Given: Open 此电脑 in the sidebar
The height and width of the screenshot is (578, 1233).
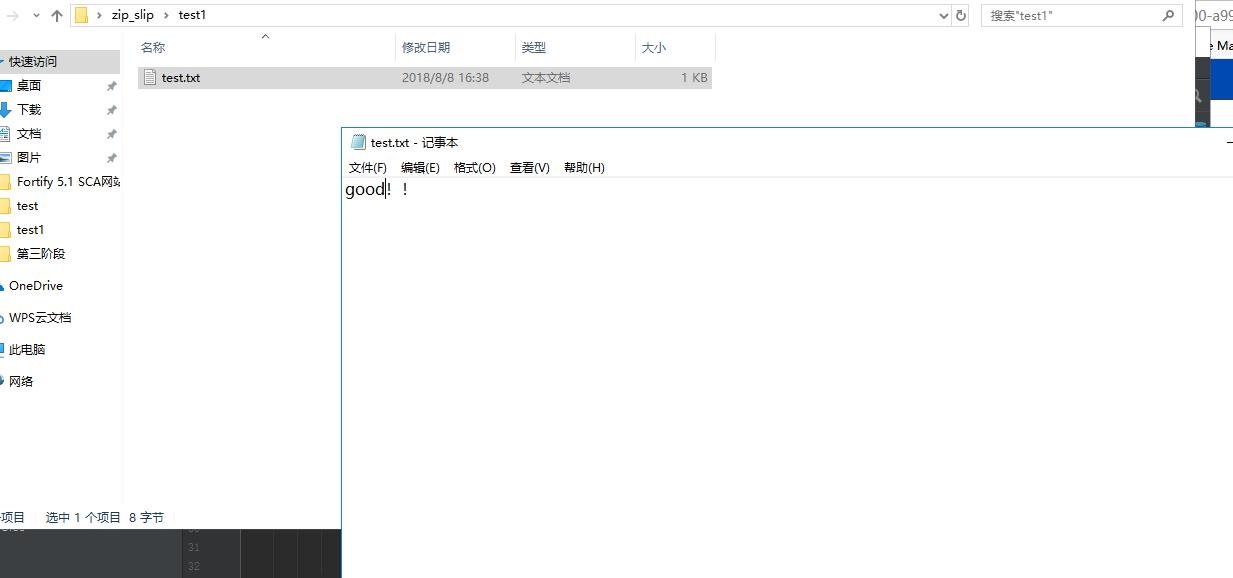Looking at the screenshot, I should pyautogui.click(x=27, y=350).
